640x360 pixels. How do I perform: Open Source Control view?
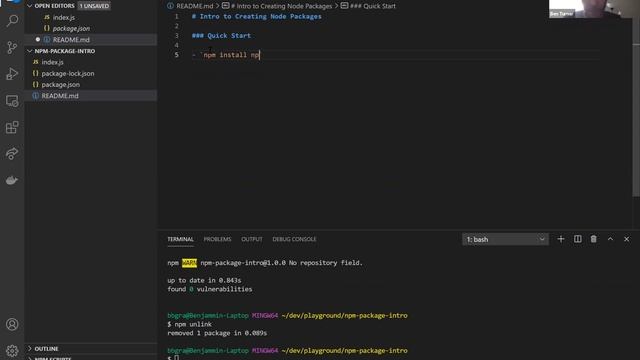tap(12, 47)
